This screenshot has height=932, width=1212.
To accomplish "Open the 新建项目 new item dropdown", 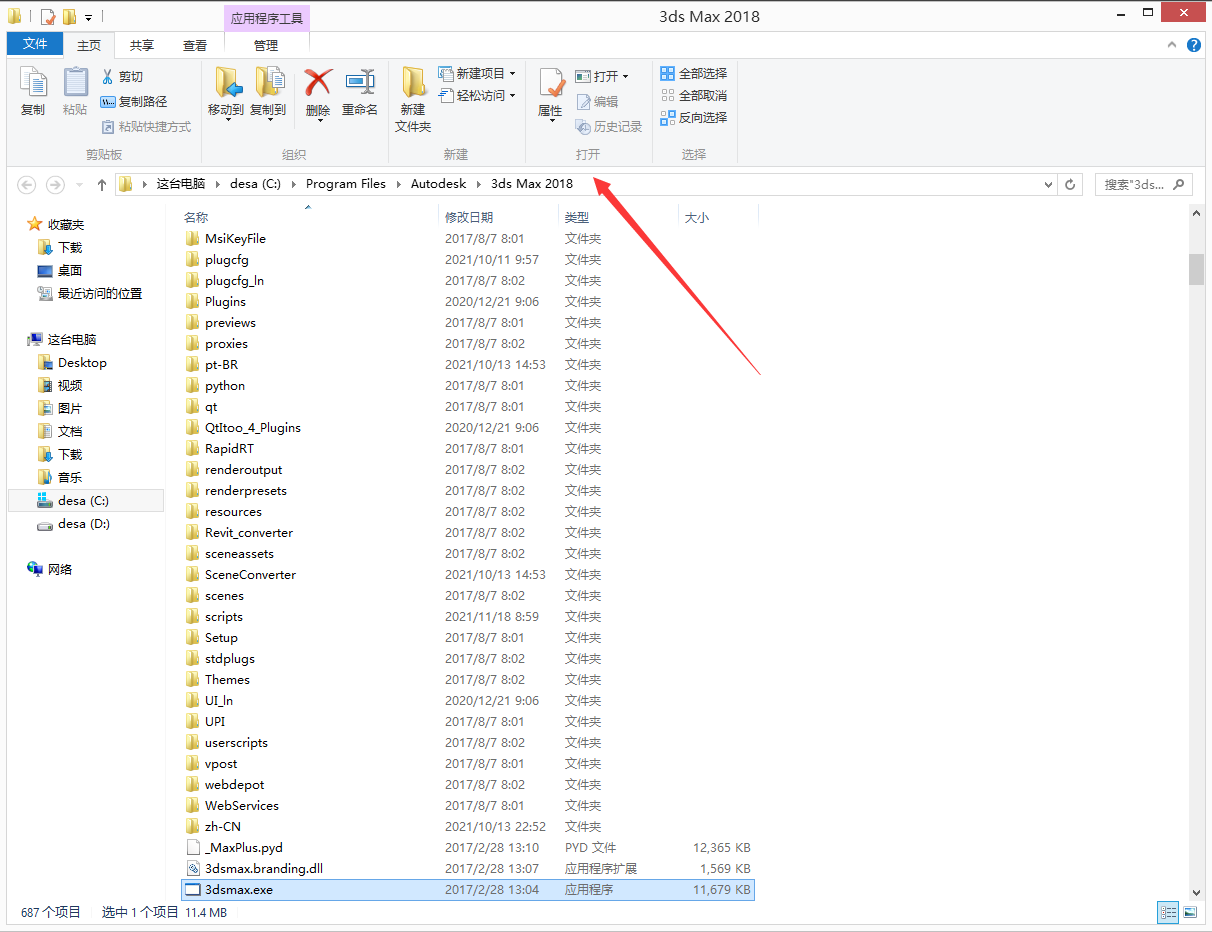I will tap(477, 74).
